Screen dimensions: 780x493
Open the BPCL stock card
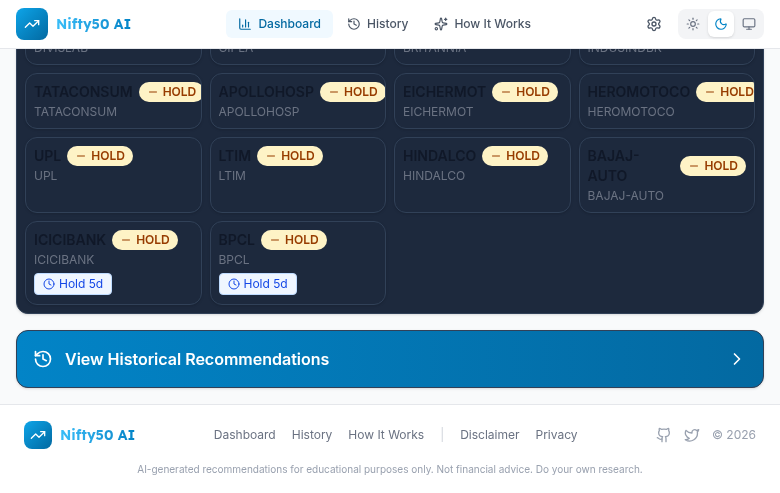pos(297,262)
